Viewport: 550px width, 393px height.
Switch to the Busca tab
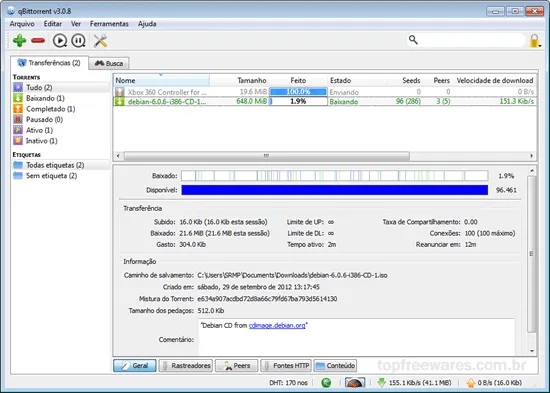pyautogui.click(x=109, y=63)
